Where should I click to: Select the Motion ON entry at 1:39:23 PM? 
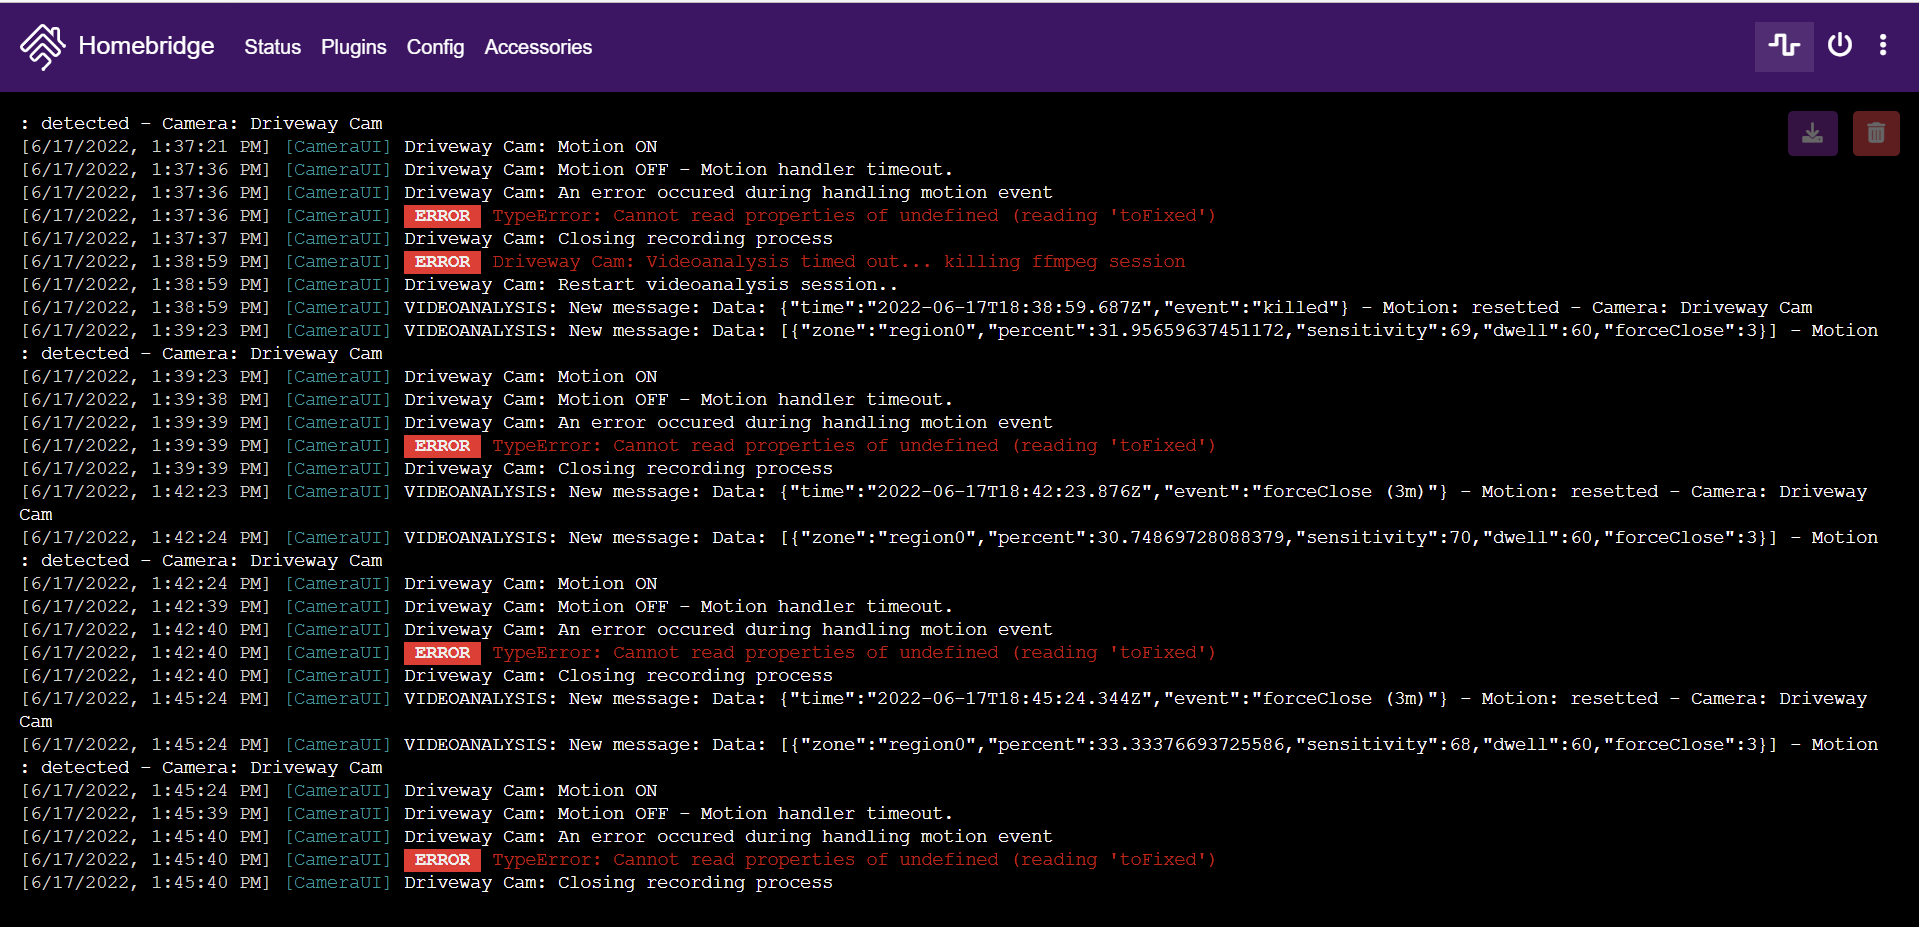(x=530, y=376)
